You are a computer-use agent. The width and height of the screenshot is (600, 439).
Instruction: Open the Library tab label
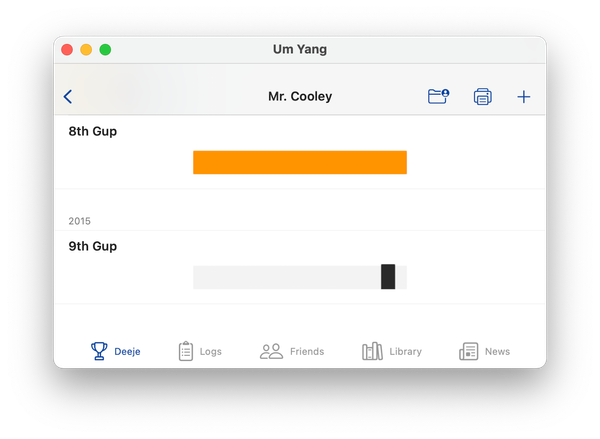[406, 351]
